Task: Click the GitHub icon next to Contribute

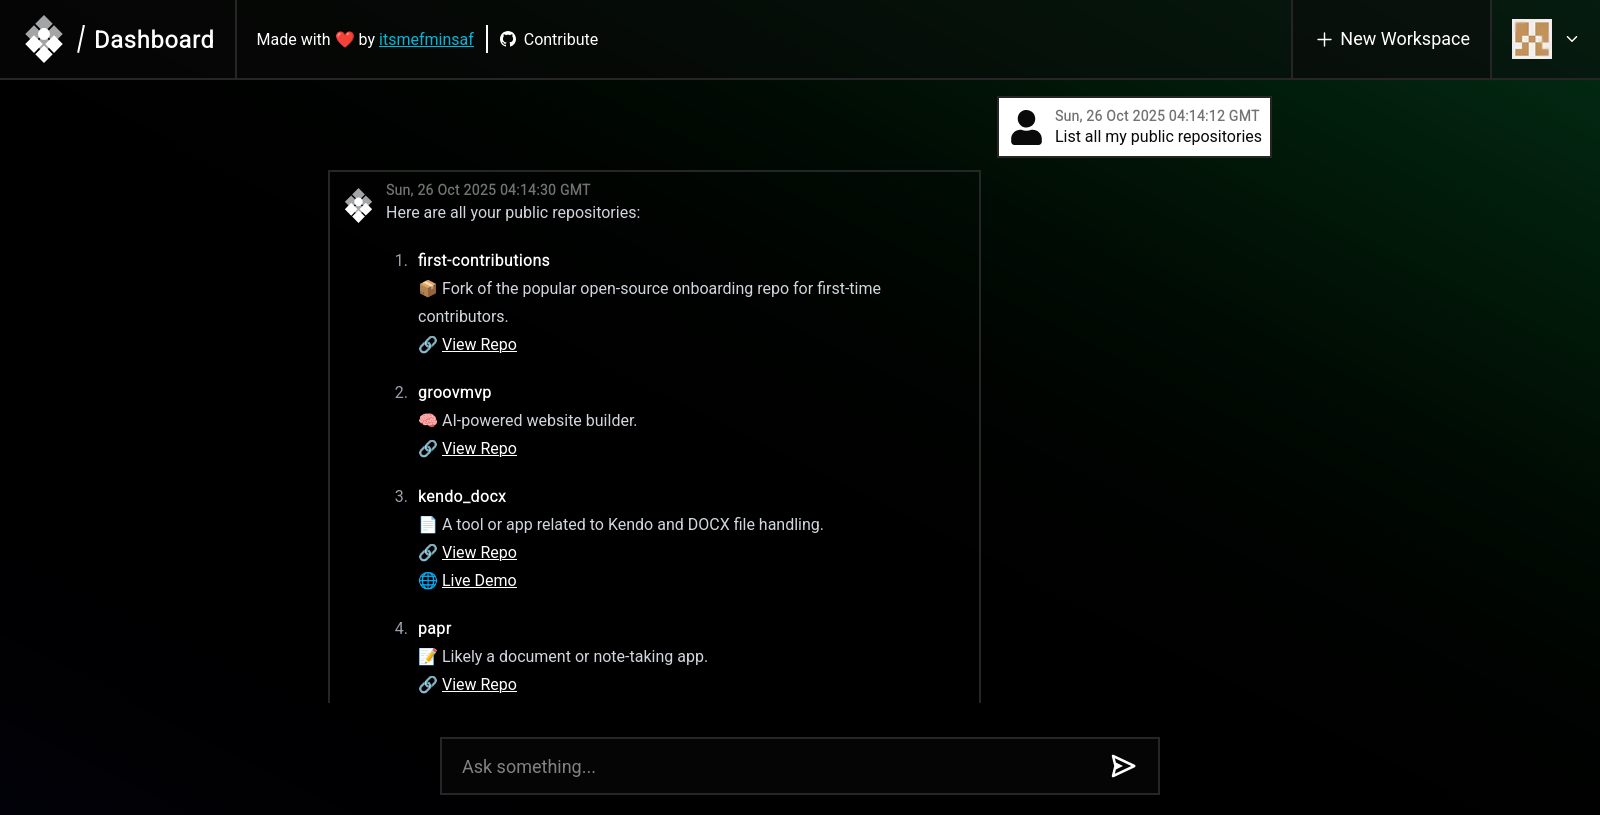Action: (x=508, y=39)
